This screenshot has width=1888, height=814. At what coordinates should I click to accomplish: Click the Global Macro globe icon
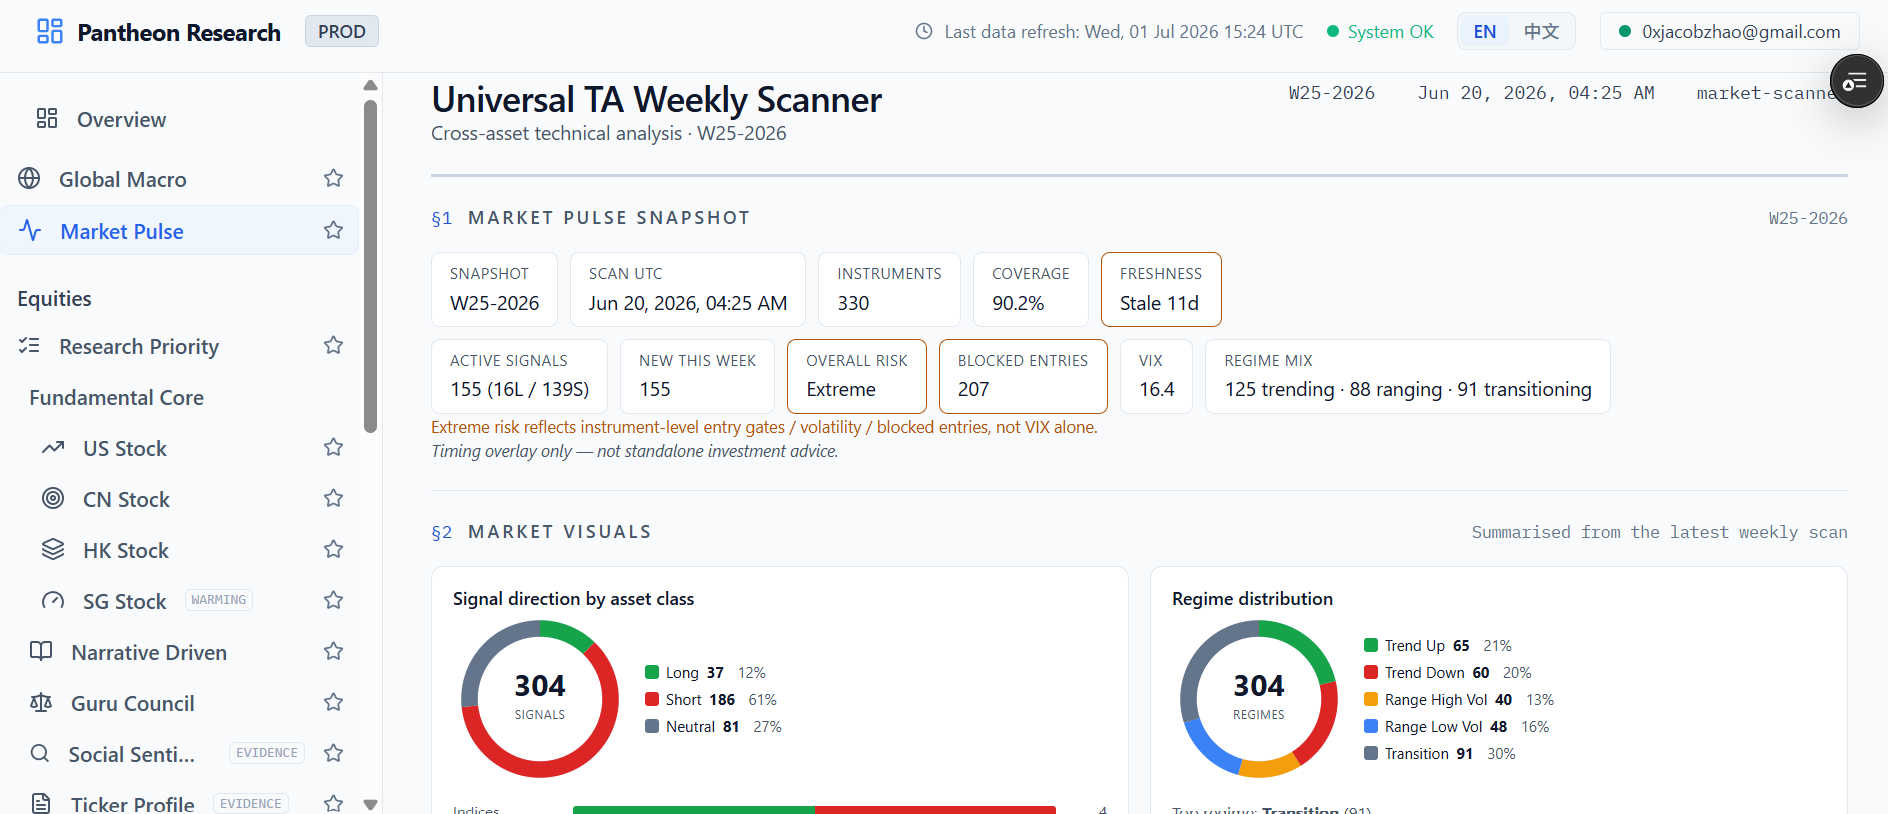point(30,179)
